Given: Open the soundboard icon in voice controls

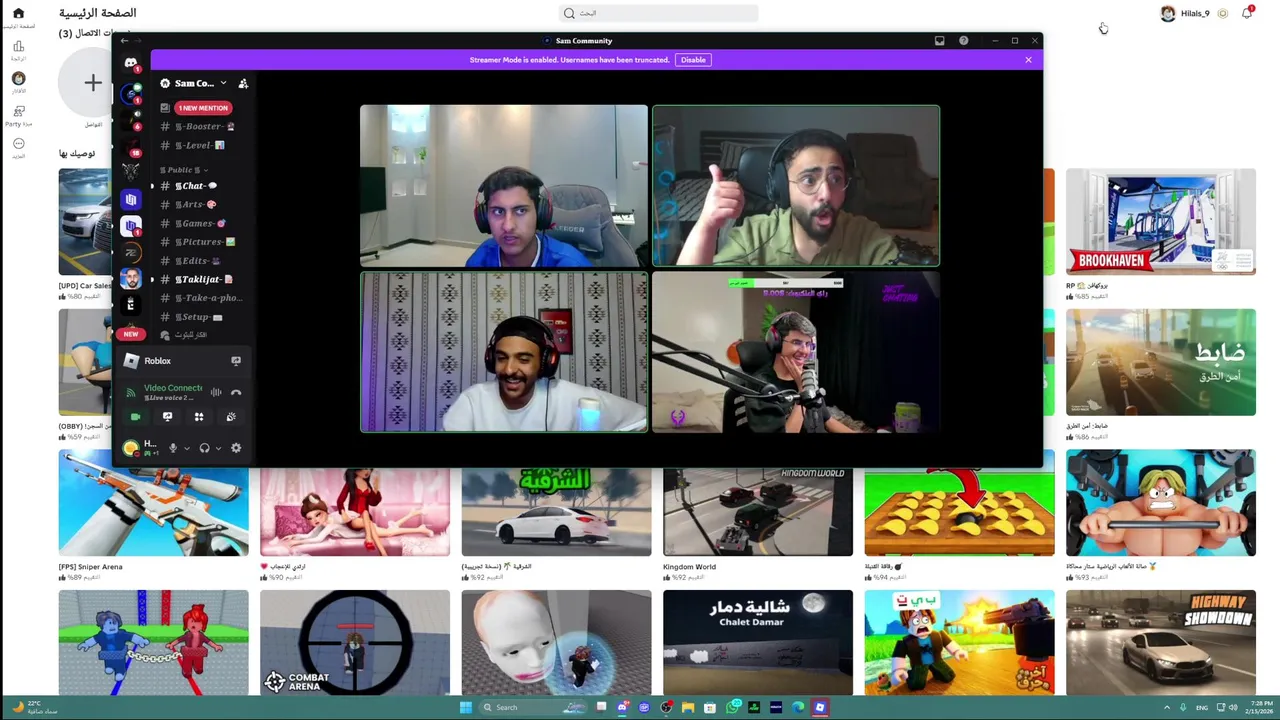Looking at the screenshot, I should tap(231, 417).
